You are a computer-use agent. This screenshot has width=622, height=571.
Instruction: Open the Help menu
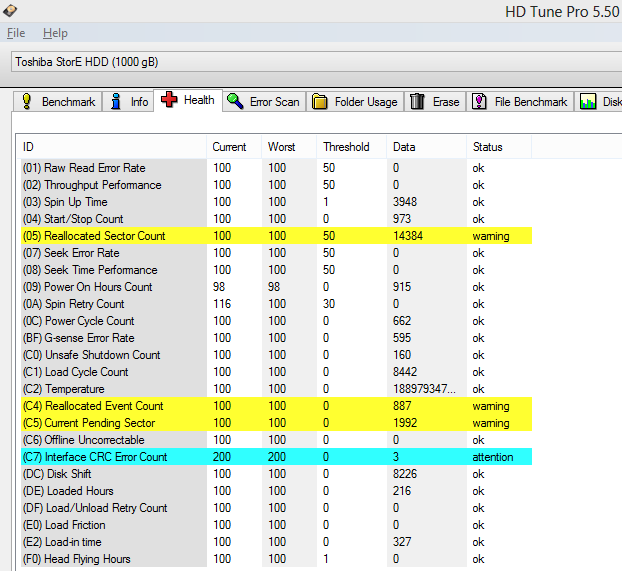[55, 33]
